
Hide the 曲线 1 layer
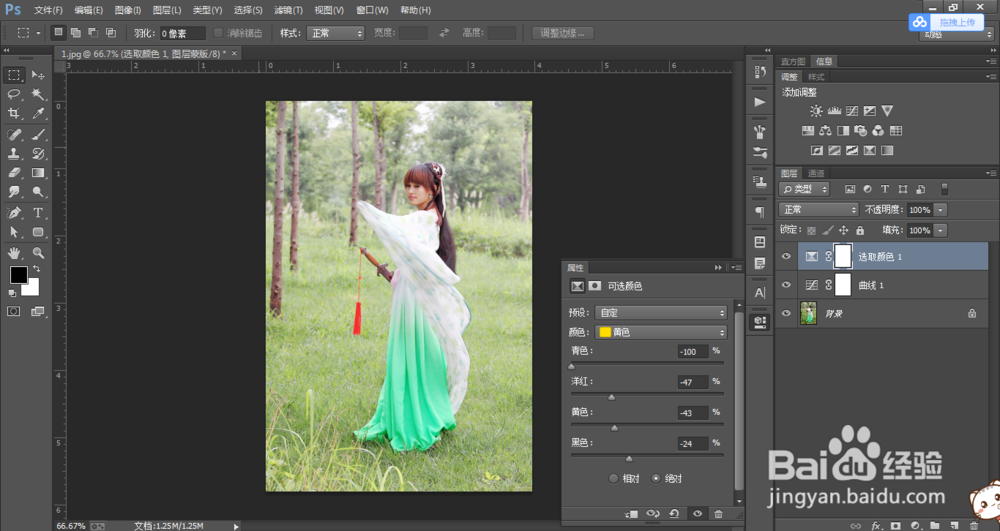[786, 285]
